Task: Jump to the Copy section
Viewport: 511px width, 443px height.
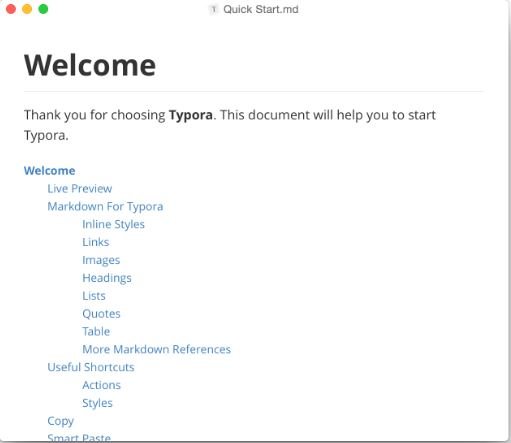Action: (x=60, y=421)
